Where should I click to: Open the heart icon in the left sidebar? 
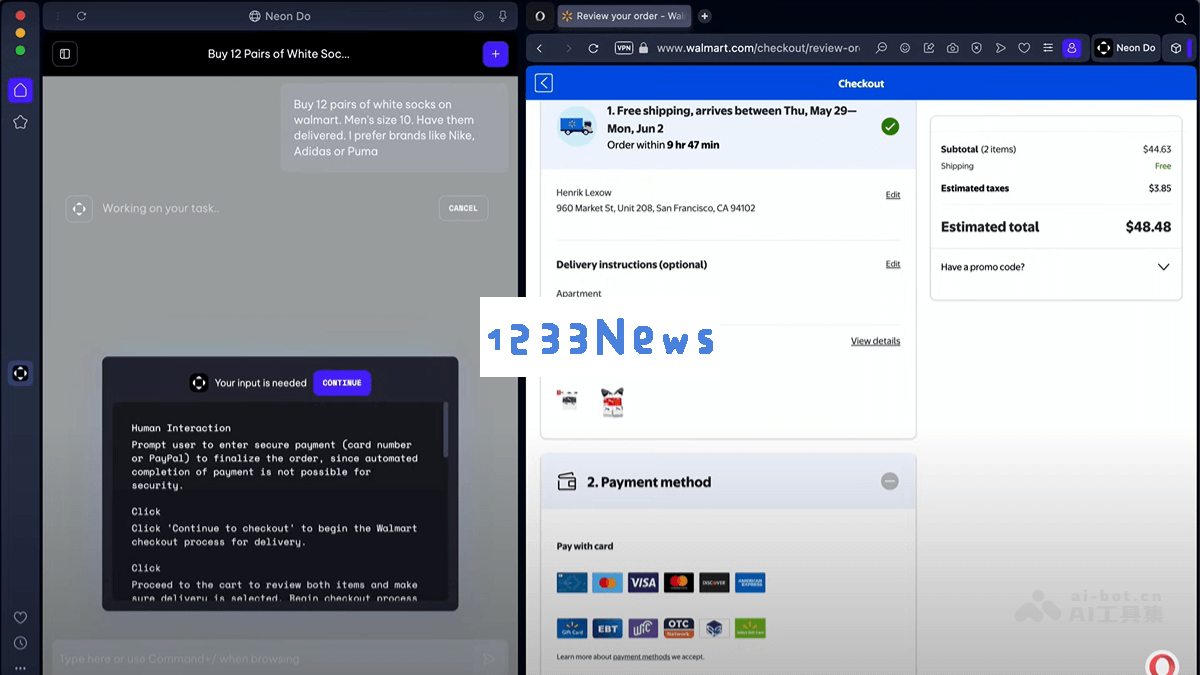click(x=20, y=617)
